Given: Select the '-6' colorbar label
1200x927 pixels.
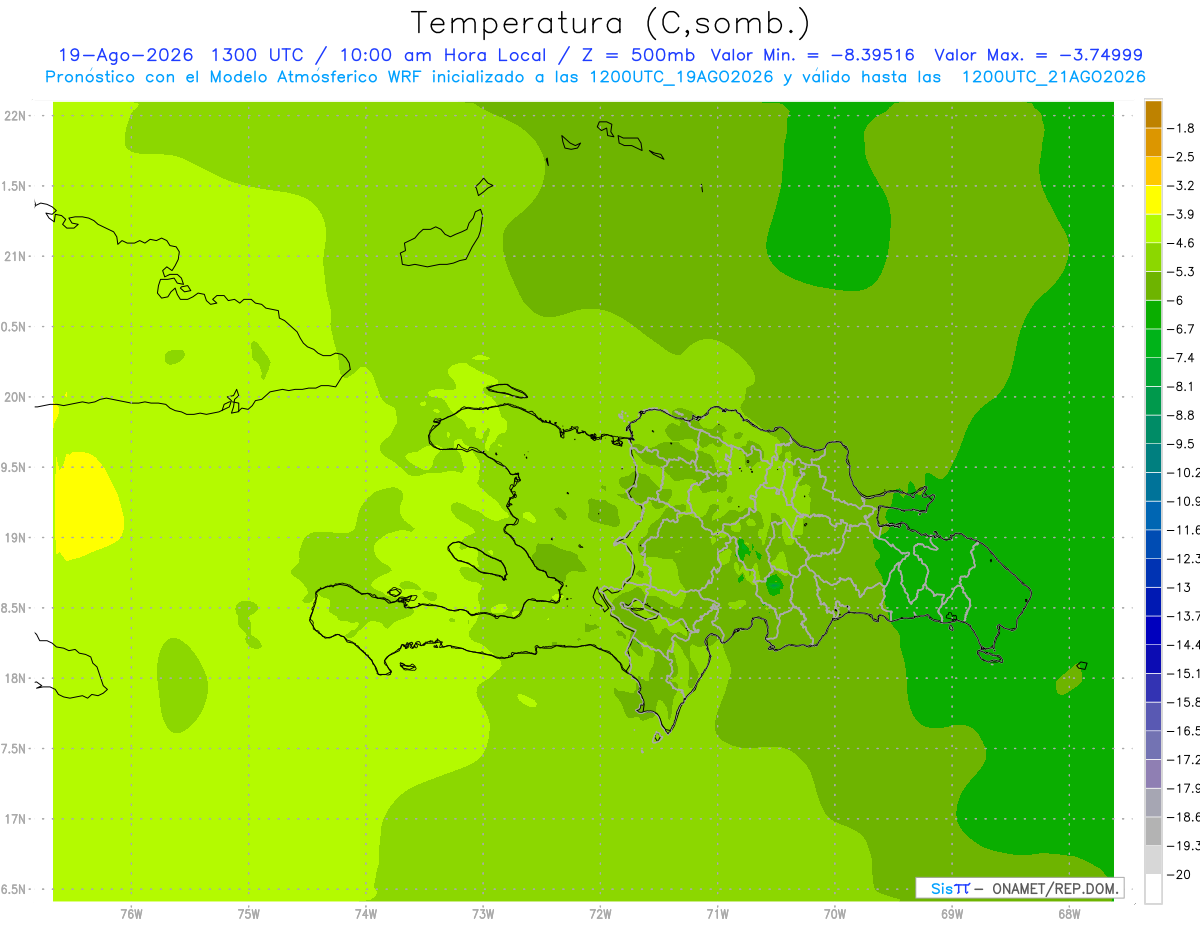Looking at the screenshot, I should (x=1176, y=300).
